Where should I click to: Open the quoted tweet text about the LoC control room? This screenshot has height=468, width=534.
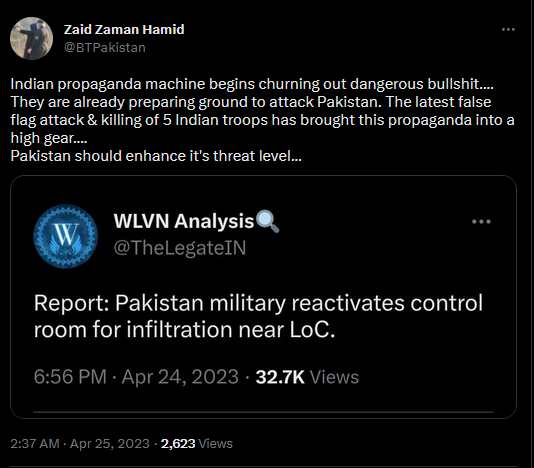pos(258,316)
